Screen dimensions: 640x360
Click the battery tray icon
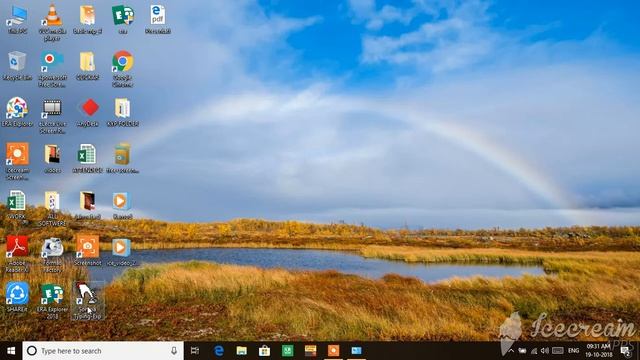pyautogui.click(x=522, y=351)
